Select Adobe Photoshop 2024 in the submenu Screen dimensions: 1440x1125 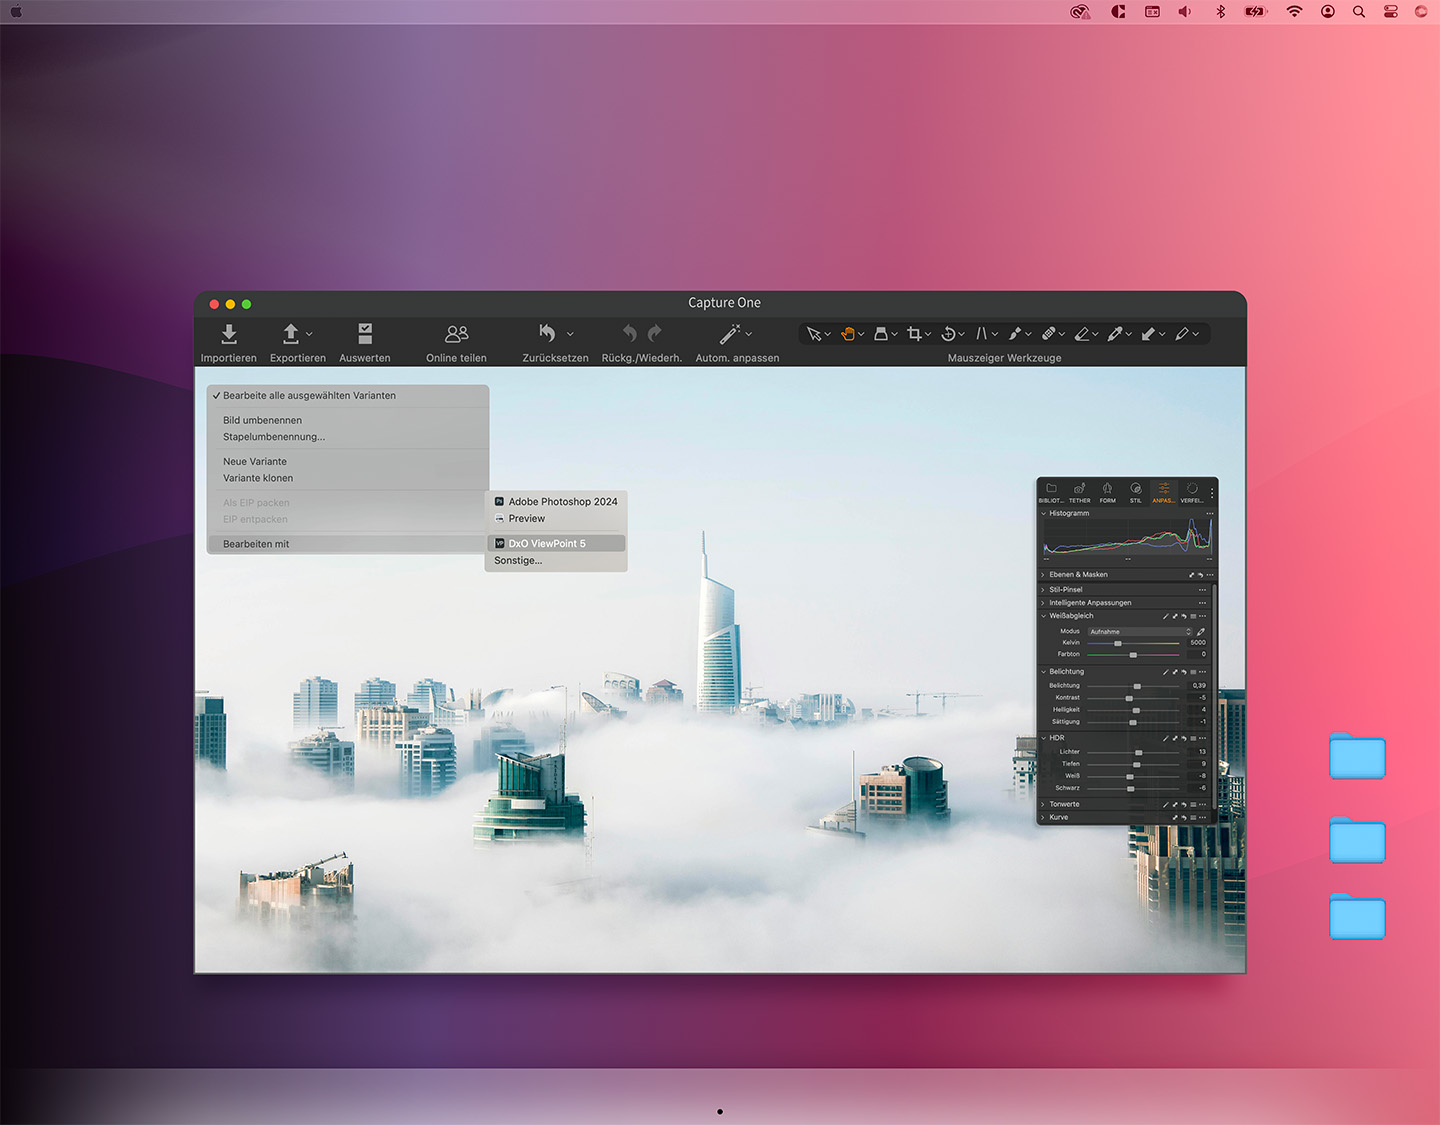[562, 502]
